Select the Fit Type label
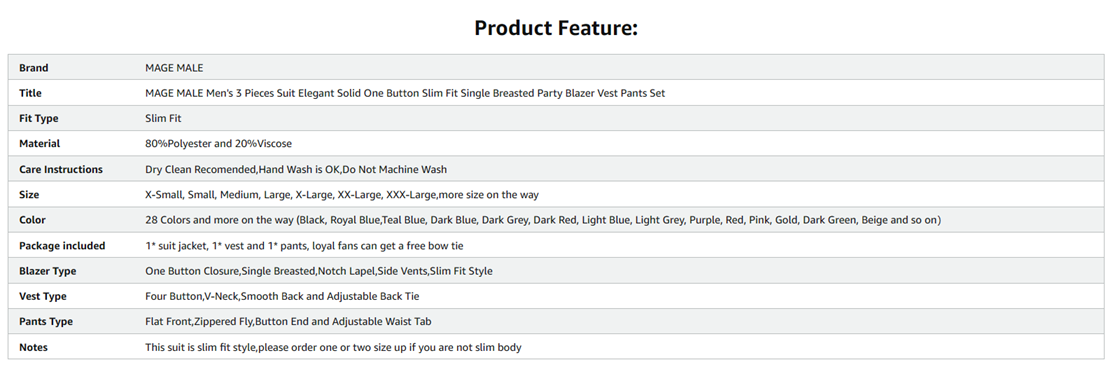 (x=38, y=119)
